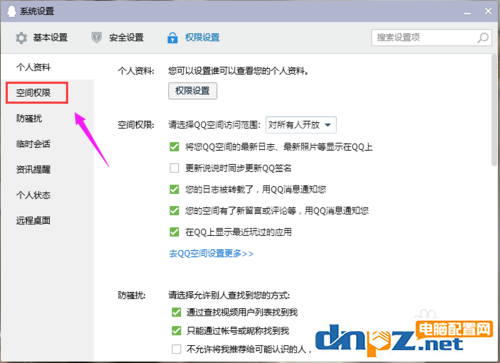
Task: Select 个人状态 in the sidebar
Action: pos(33,195)
